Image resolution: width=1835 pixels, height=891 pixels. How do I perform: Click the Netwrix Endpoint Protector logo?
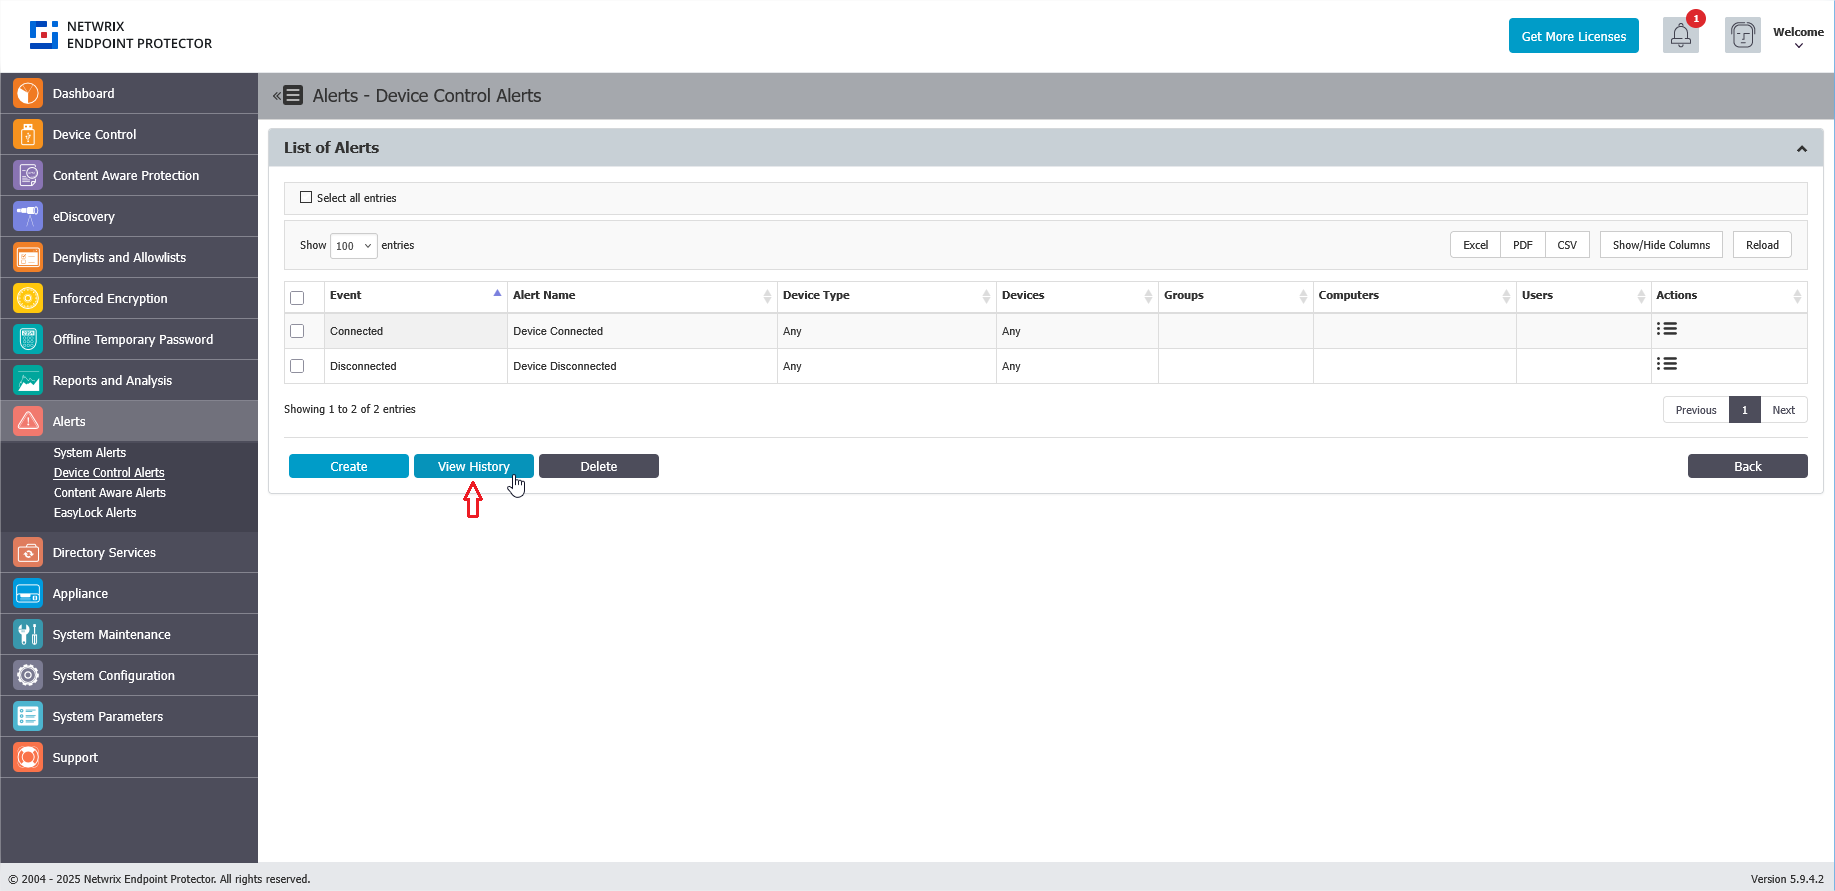(121, 35)
